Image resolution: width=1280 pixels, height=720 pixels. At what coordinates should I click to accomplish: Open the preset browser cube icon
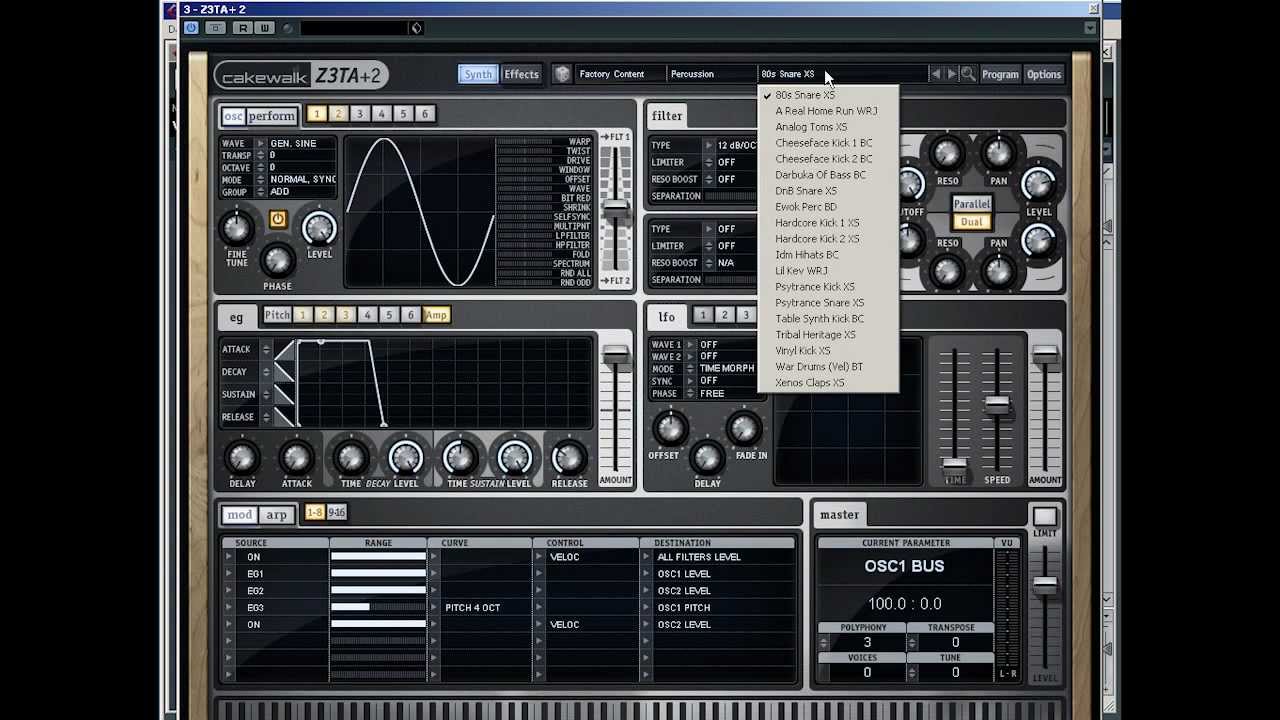562,74
